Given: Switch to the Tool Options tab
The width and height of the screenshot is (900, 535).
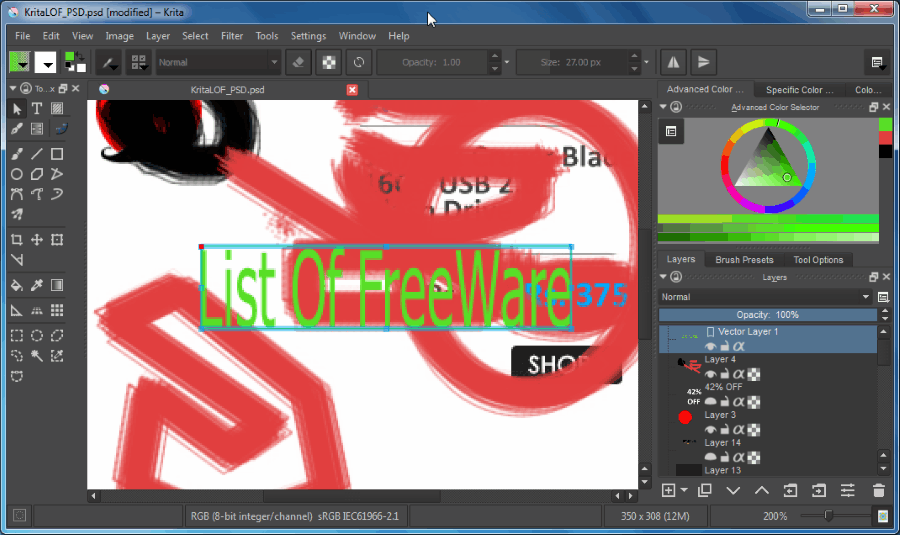Looking at the screenshot, I should click(x=818, y=259).
